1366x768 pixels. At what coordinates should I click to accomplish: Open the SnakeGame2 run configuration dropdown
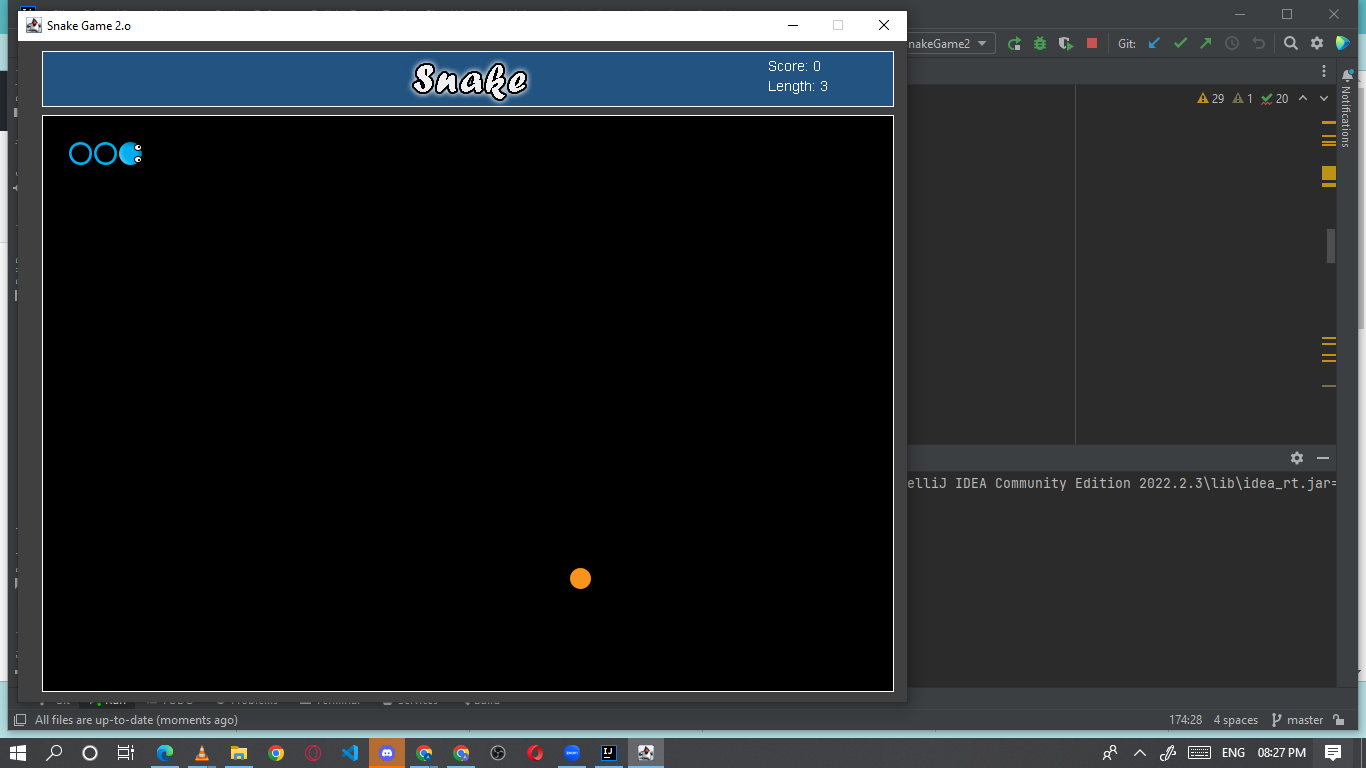click(950, 43)
